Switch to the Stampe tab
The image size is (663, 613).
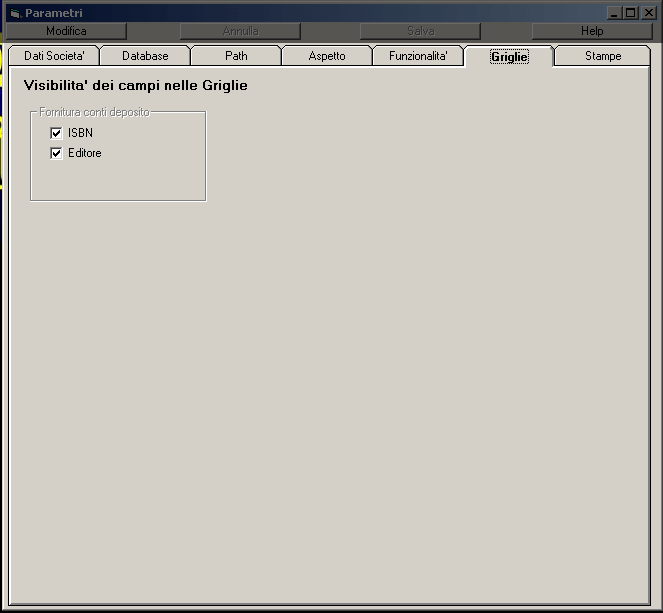(x=603, y=56)
